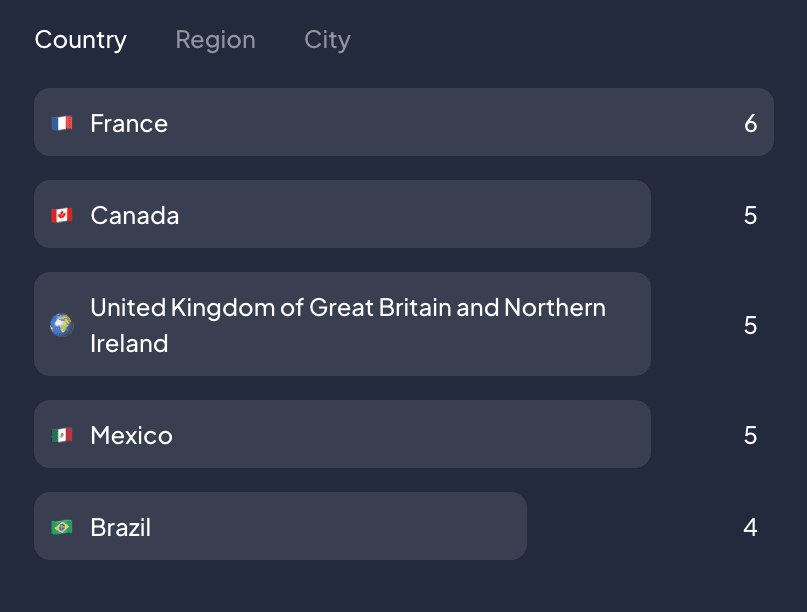Switch to the Country tab
Viewport: 807px width, 612px height.
[80, 40]
